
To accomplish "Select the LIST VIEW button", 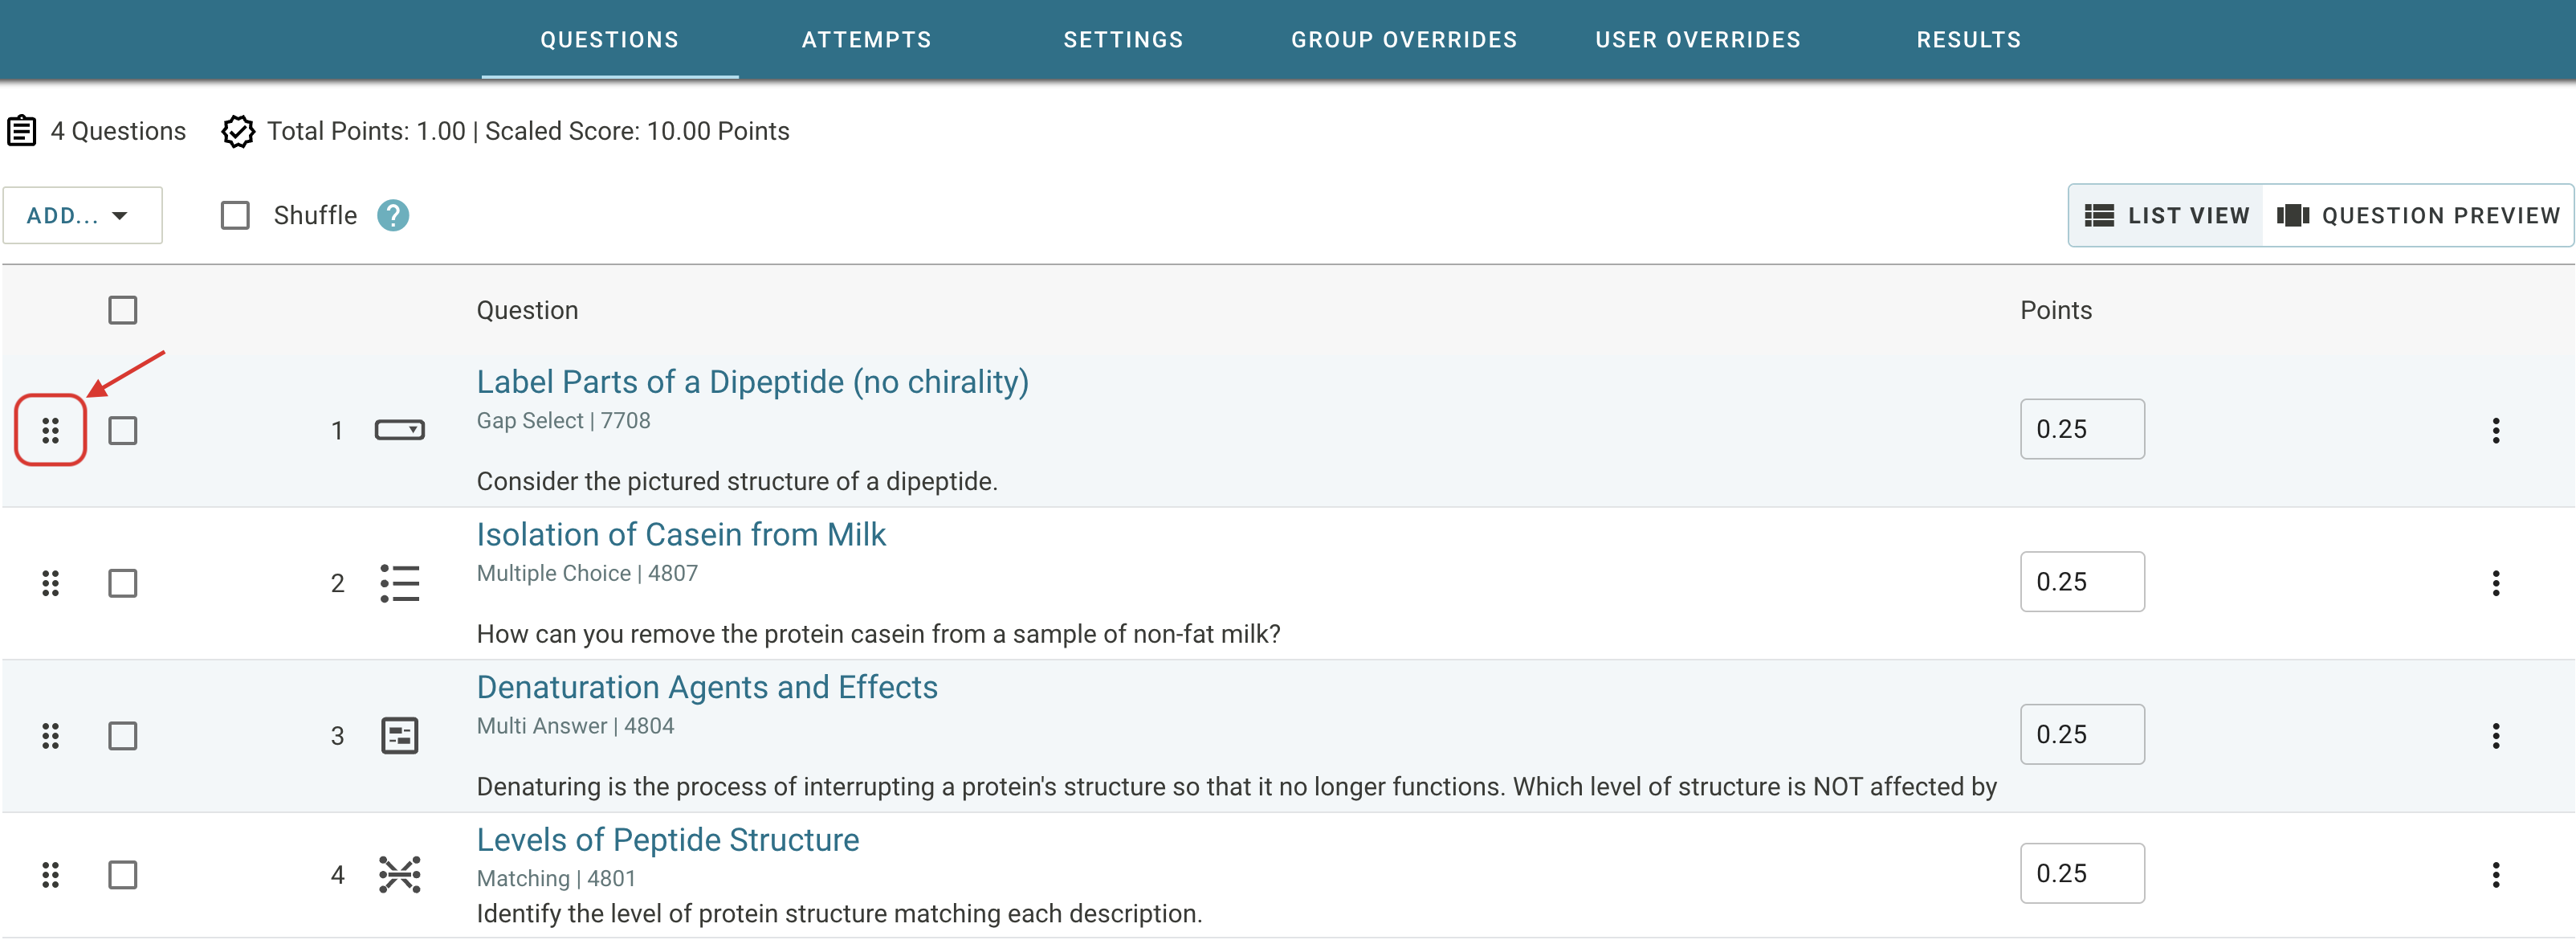I will click(x=2166, y=215).
